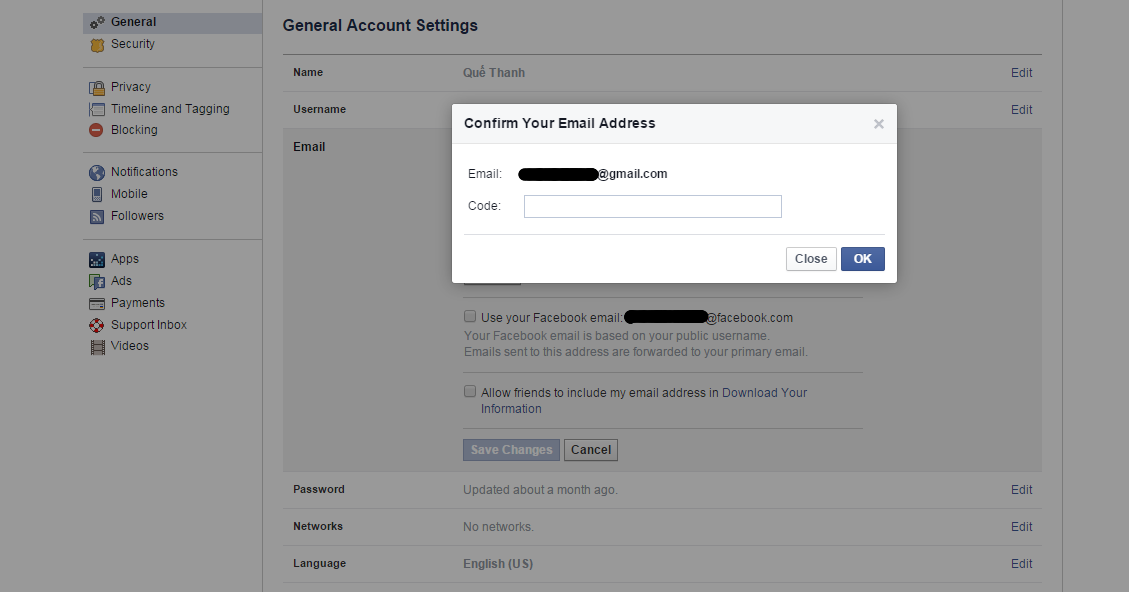The image size is (1129, 592).
Task: Click the red Blocking icon
Action: (x=96, y=130)
